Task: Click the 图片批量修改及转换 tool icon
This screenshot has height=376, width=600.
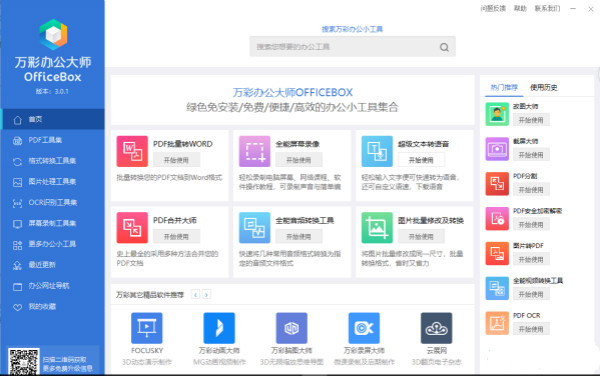Action: (377, 228)
